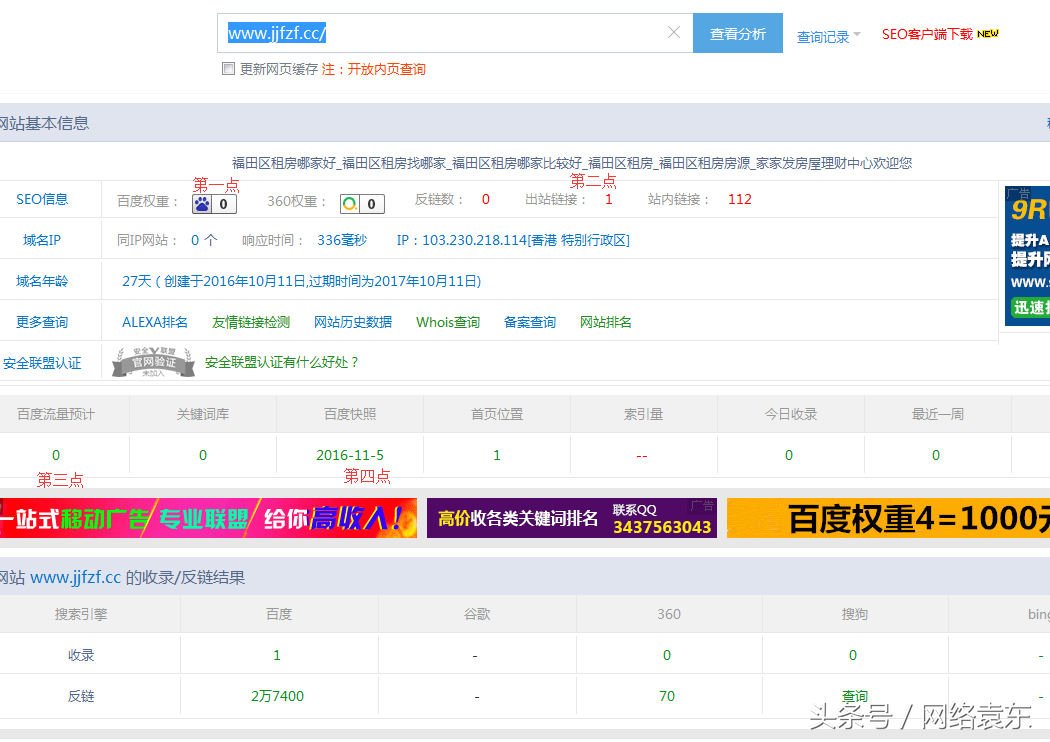Click the 反链数 value 0
The width and height of the screenshot is (1050, 742).
(485, 199)
